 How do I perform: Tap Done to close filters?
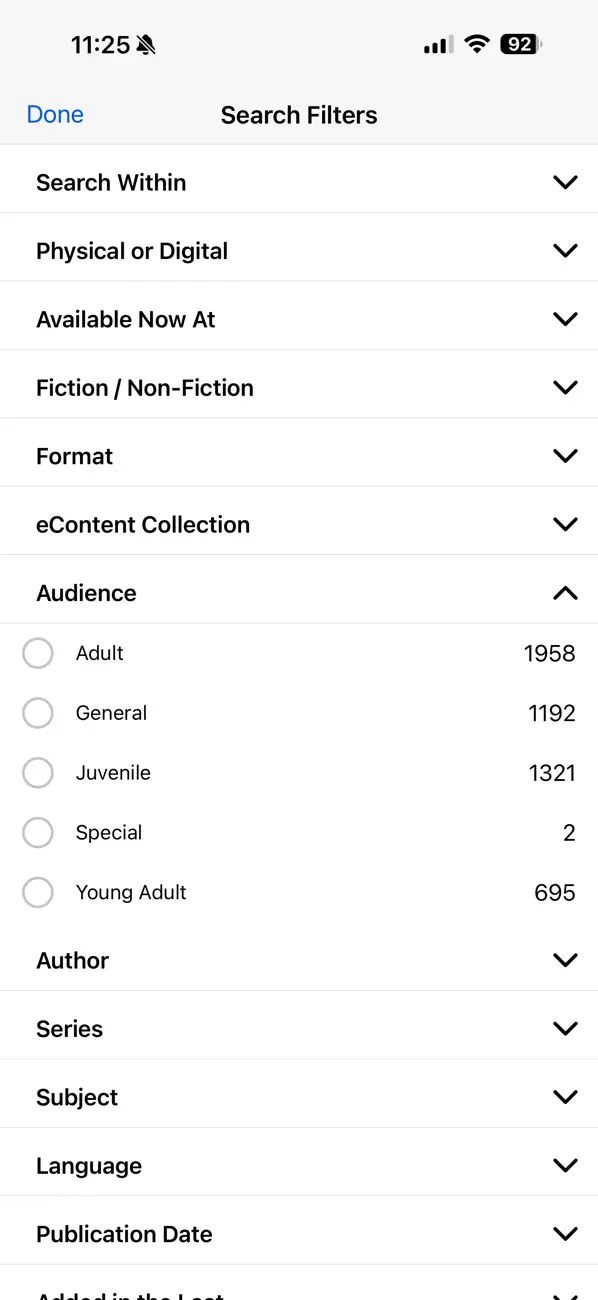[55, 115]
